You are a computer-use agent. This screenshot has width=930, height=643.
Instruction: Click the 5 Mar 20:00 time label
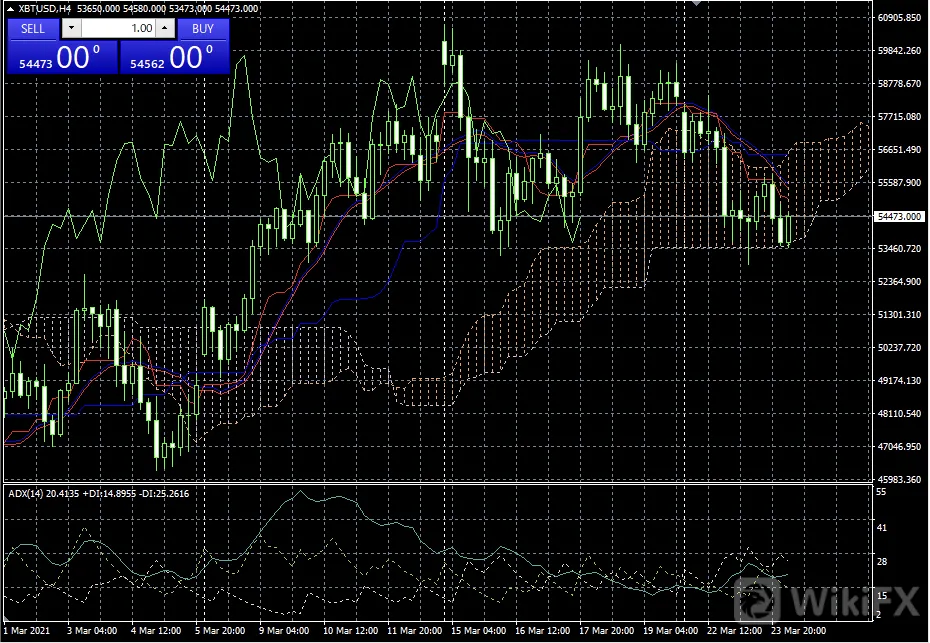click(220, 631)
